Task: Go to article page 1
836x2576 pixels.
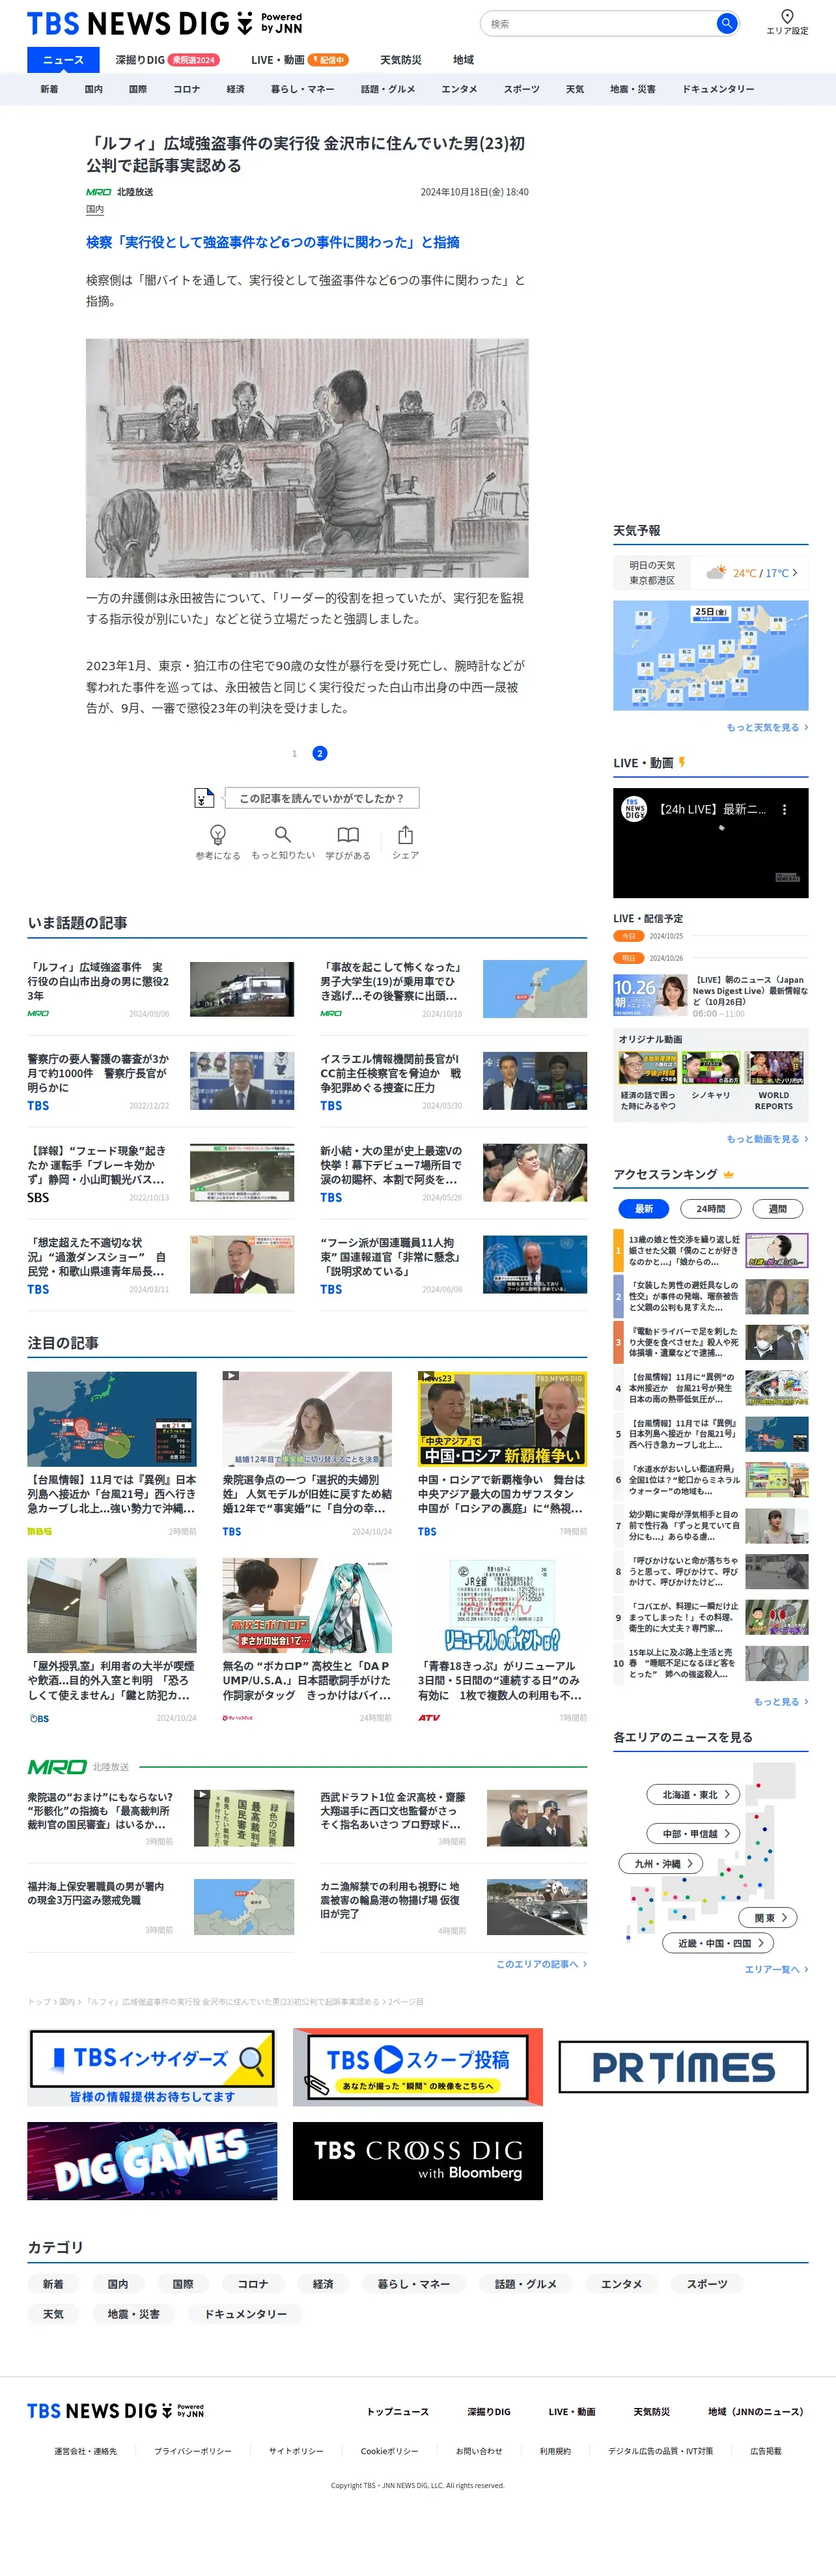Action: (294, 753)
